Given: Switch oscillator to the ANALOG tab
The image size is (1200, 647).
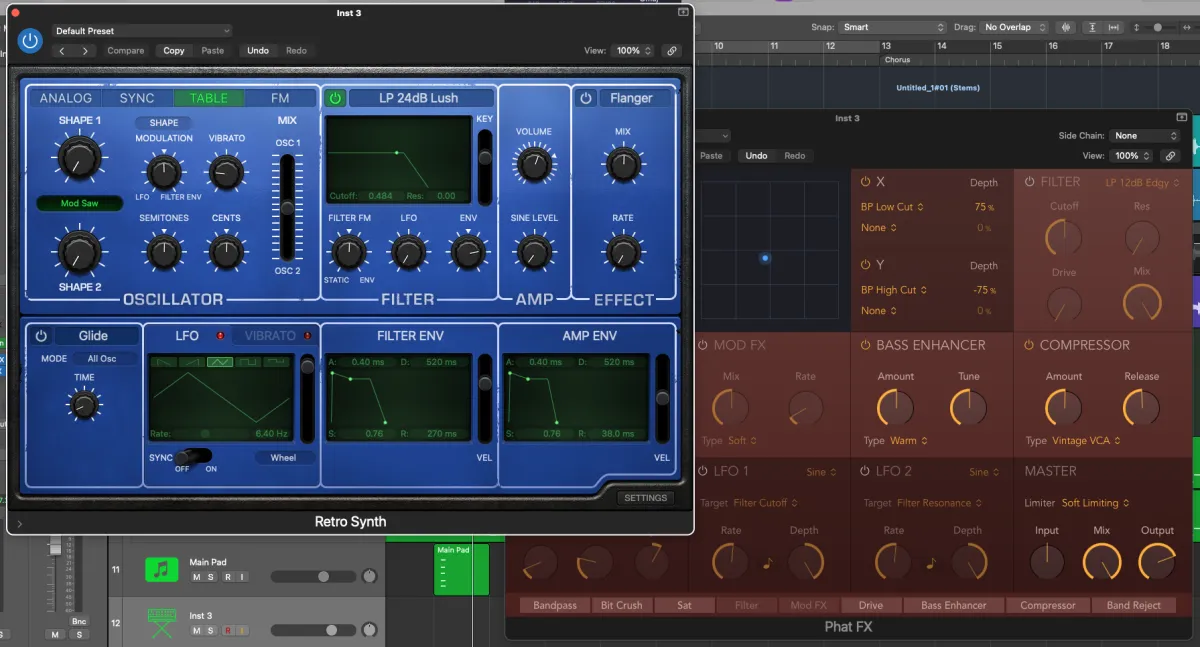Looking at the screenshot, I should [x=66, y=98].
